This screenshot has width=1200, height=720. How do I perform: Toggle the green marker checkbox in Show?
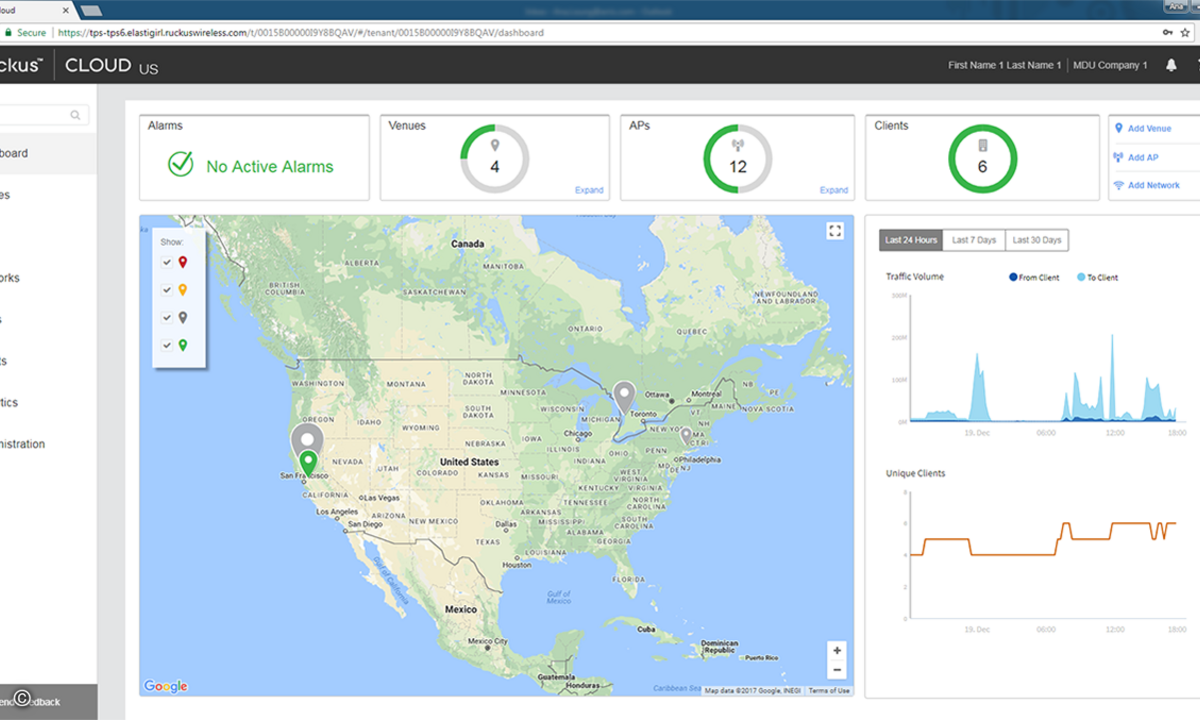(x=167, y=346)
